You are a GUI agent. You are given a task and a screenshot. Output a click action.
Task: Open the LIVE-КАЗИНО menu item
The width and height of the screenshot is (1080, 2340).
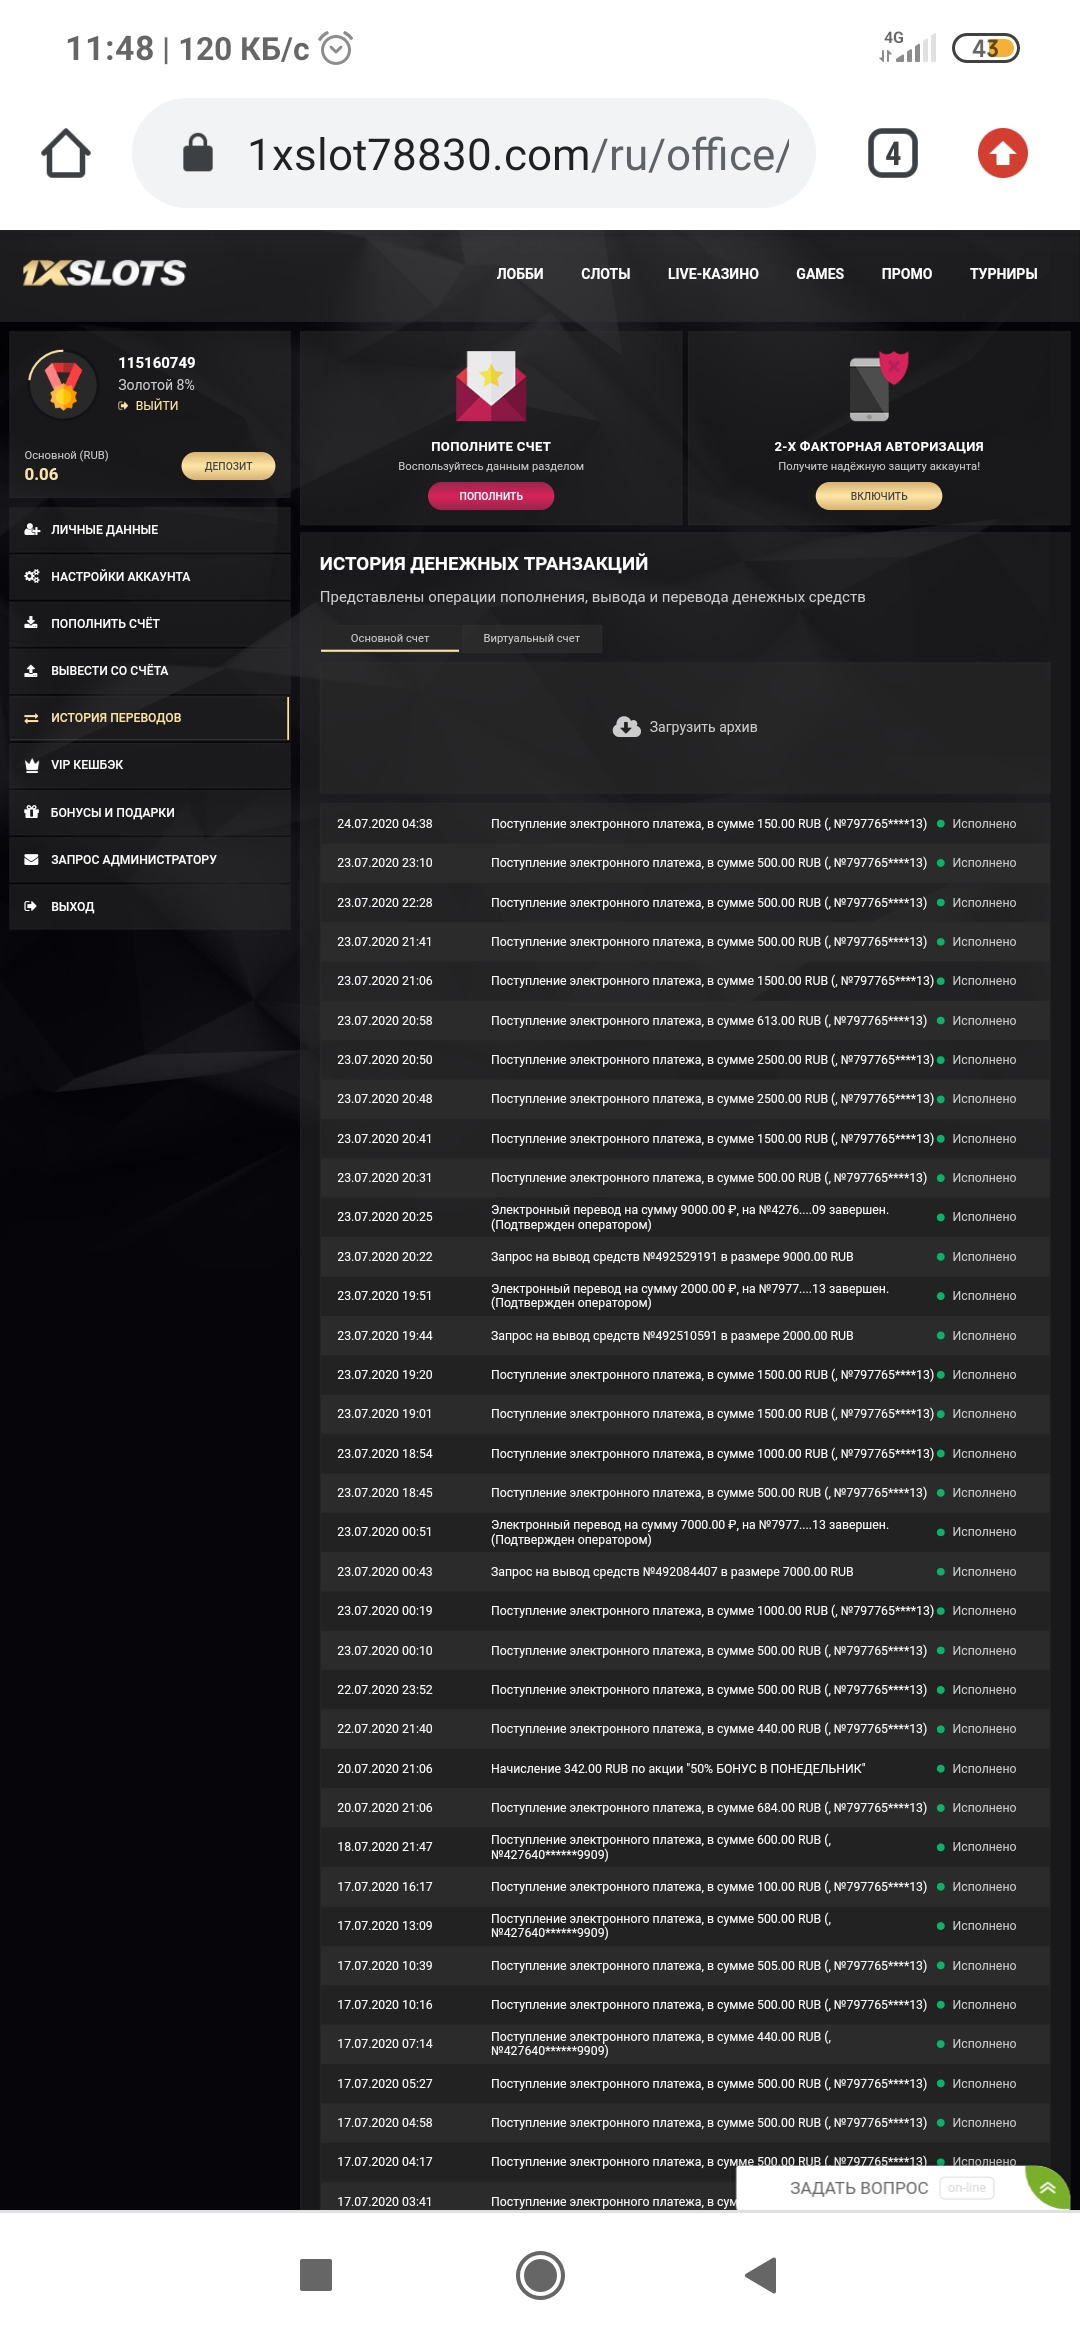(713, 274)
